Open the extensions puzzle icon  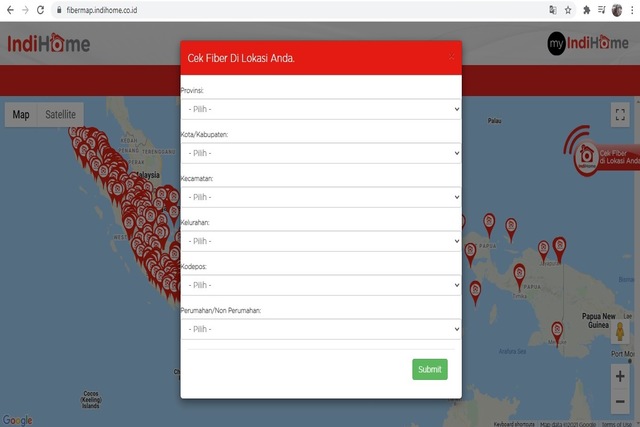tap(587, 10)
